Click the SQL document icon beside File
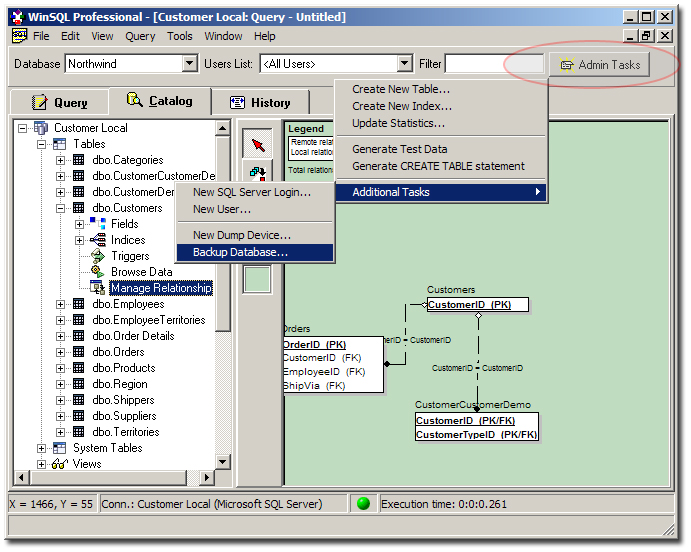Image resolution: width=691 pixels, height=552 pixels. pos(19,36)
